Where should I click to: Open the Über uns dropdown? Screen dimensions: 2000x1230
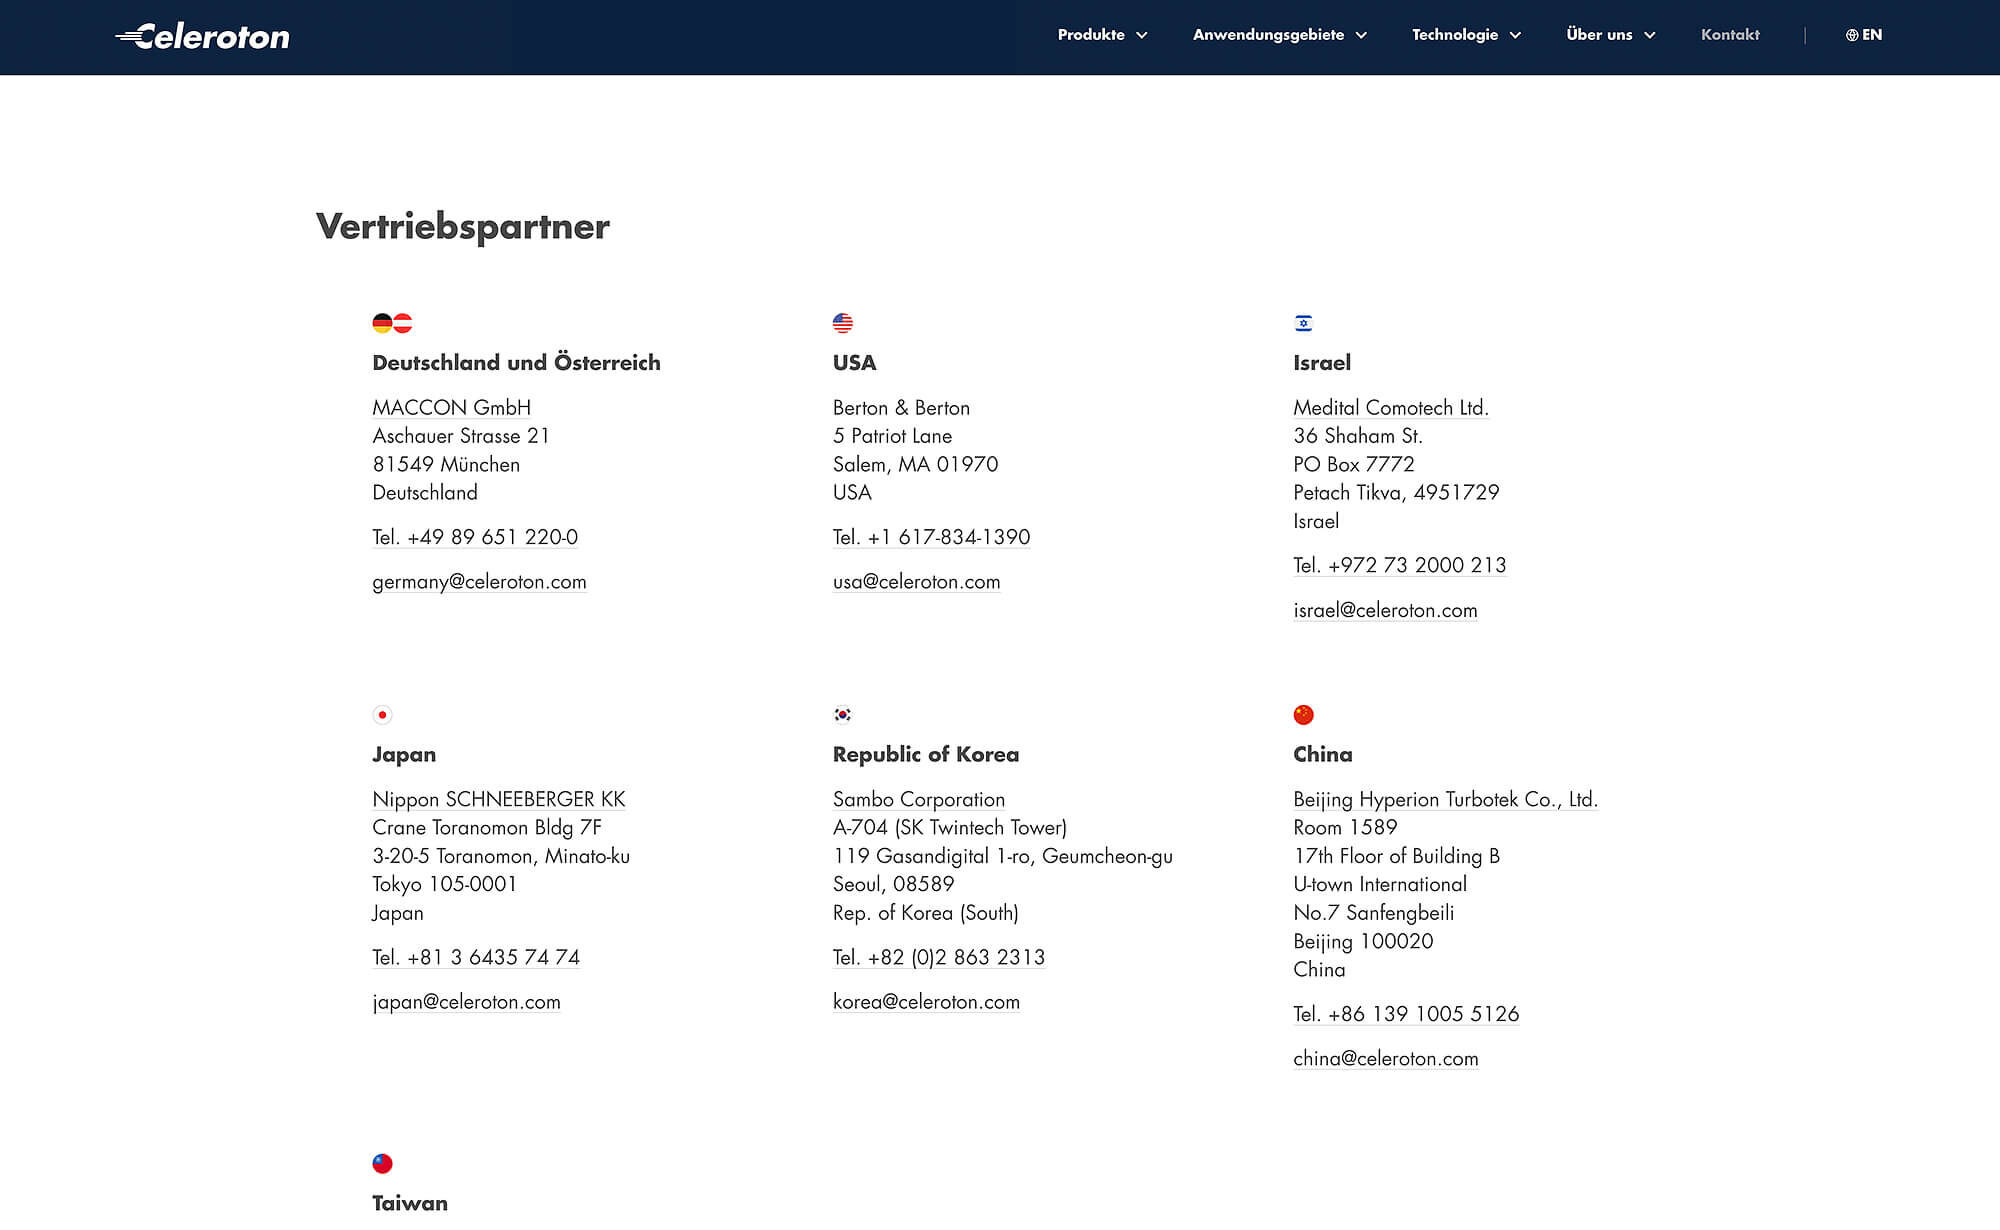tap(1609, 35)
